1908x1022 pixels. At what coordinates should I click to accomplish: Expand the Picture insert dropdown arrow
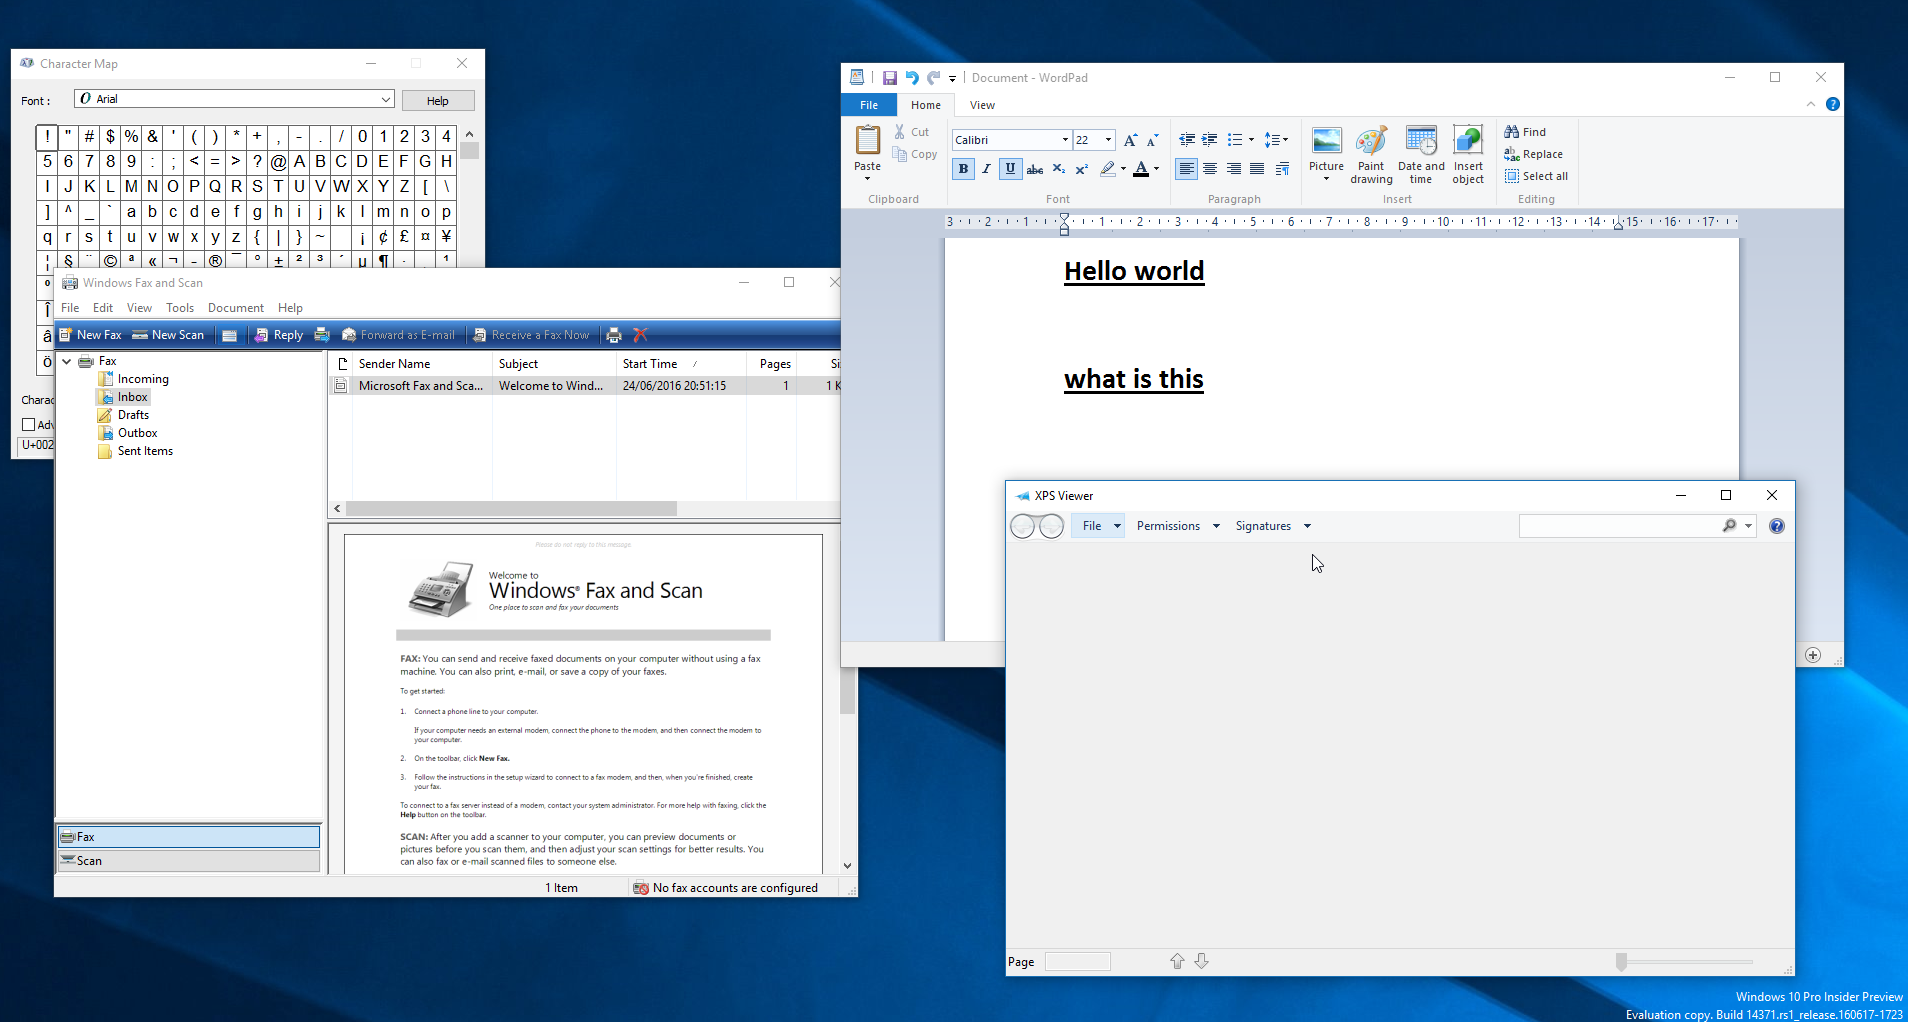(1326, 179)
